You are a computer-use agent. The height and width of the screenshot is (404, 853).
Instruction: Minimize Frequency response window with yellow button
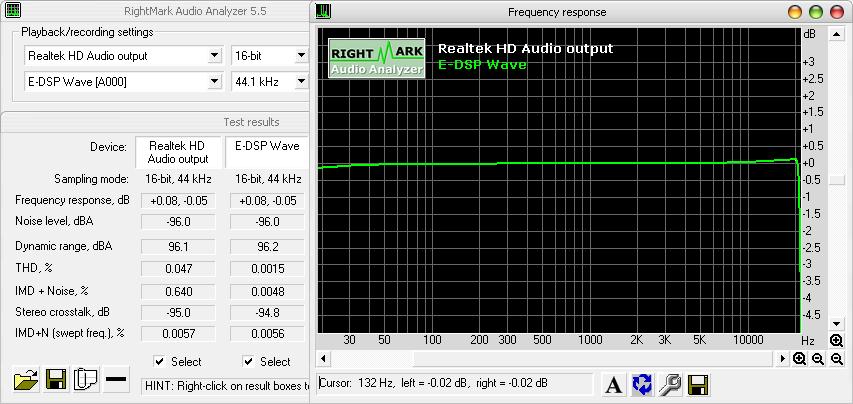click(795, 11)
